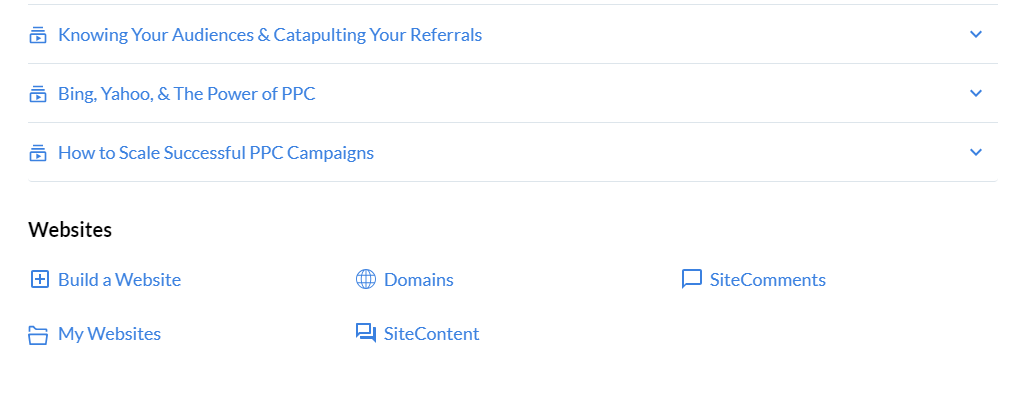Open the SiteContent link
Image resolution: width=1022 pixels, height=410 pixels.
click(431, 334)
